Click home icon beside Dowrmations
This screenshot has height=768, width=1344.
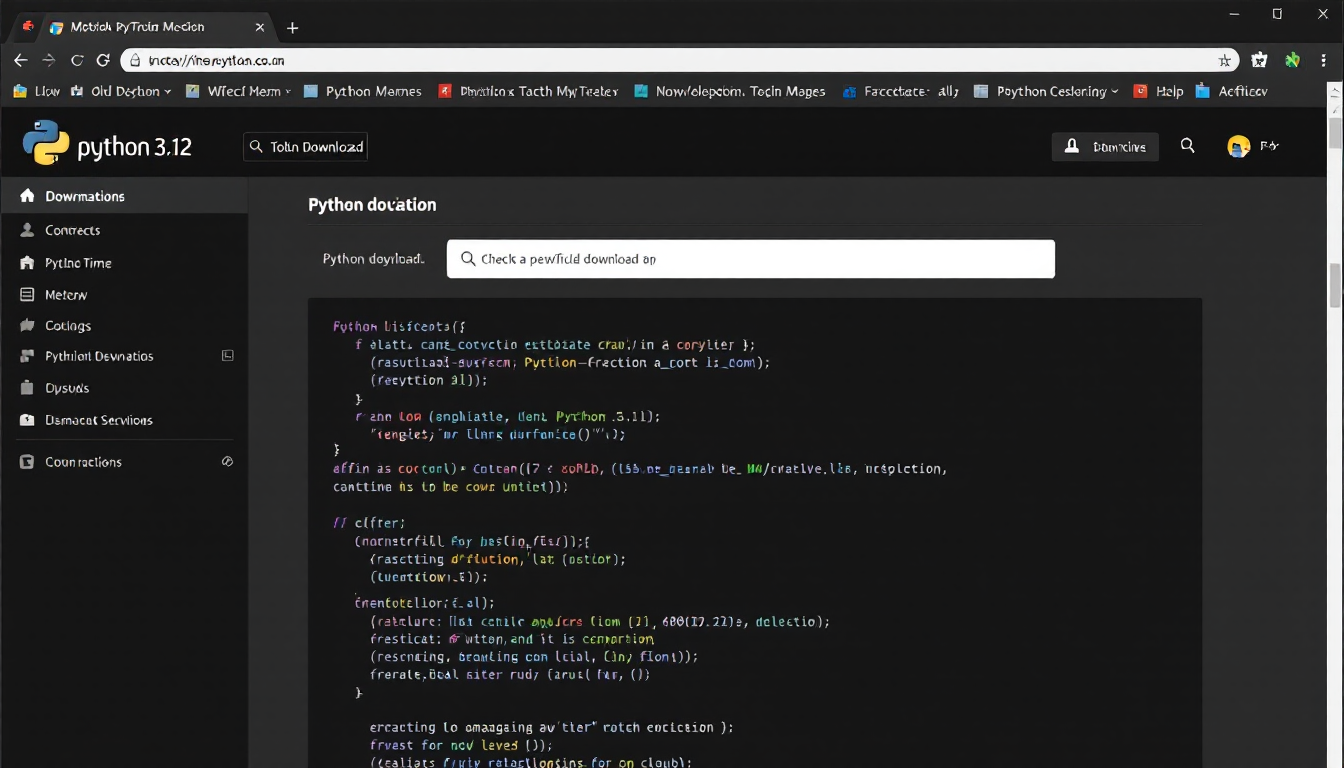(27, 196)
